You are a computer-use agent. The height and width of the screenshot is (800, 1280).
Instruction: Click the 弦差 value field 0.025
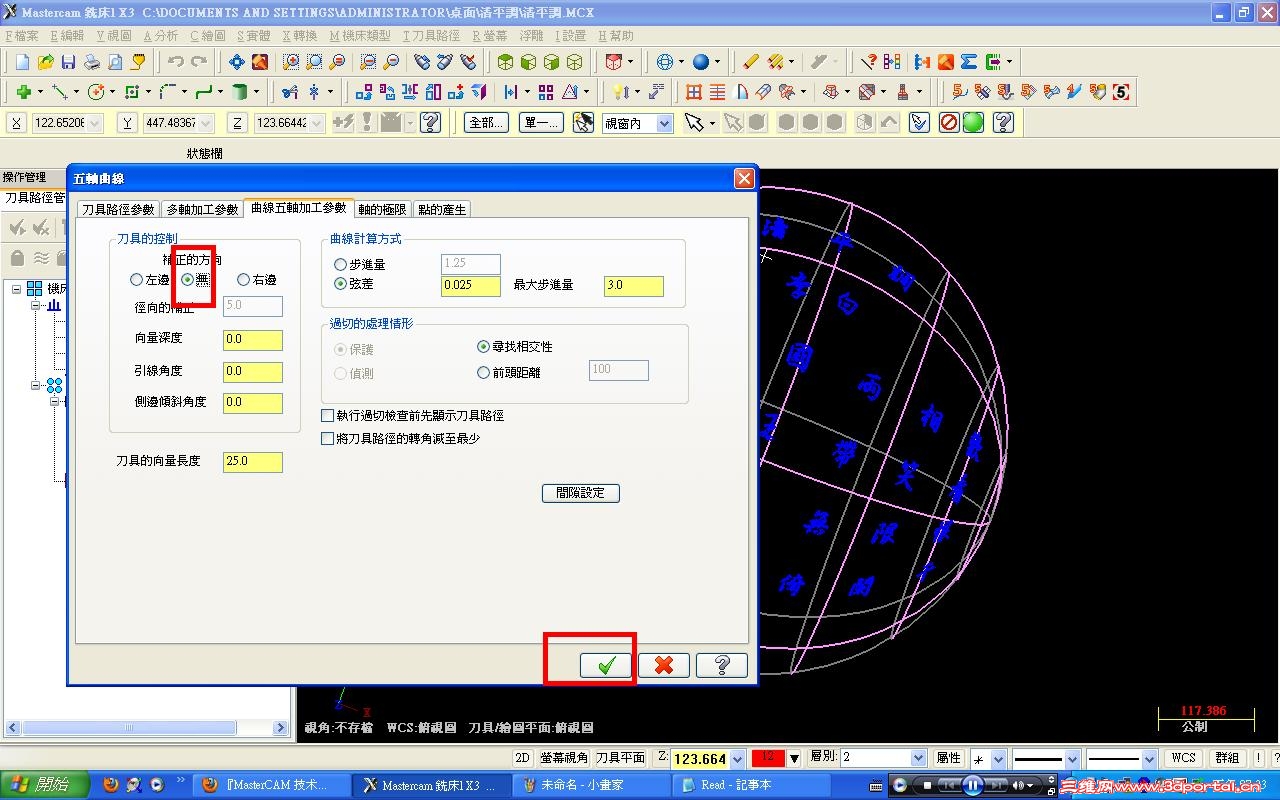(471, 285)
